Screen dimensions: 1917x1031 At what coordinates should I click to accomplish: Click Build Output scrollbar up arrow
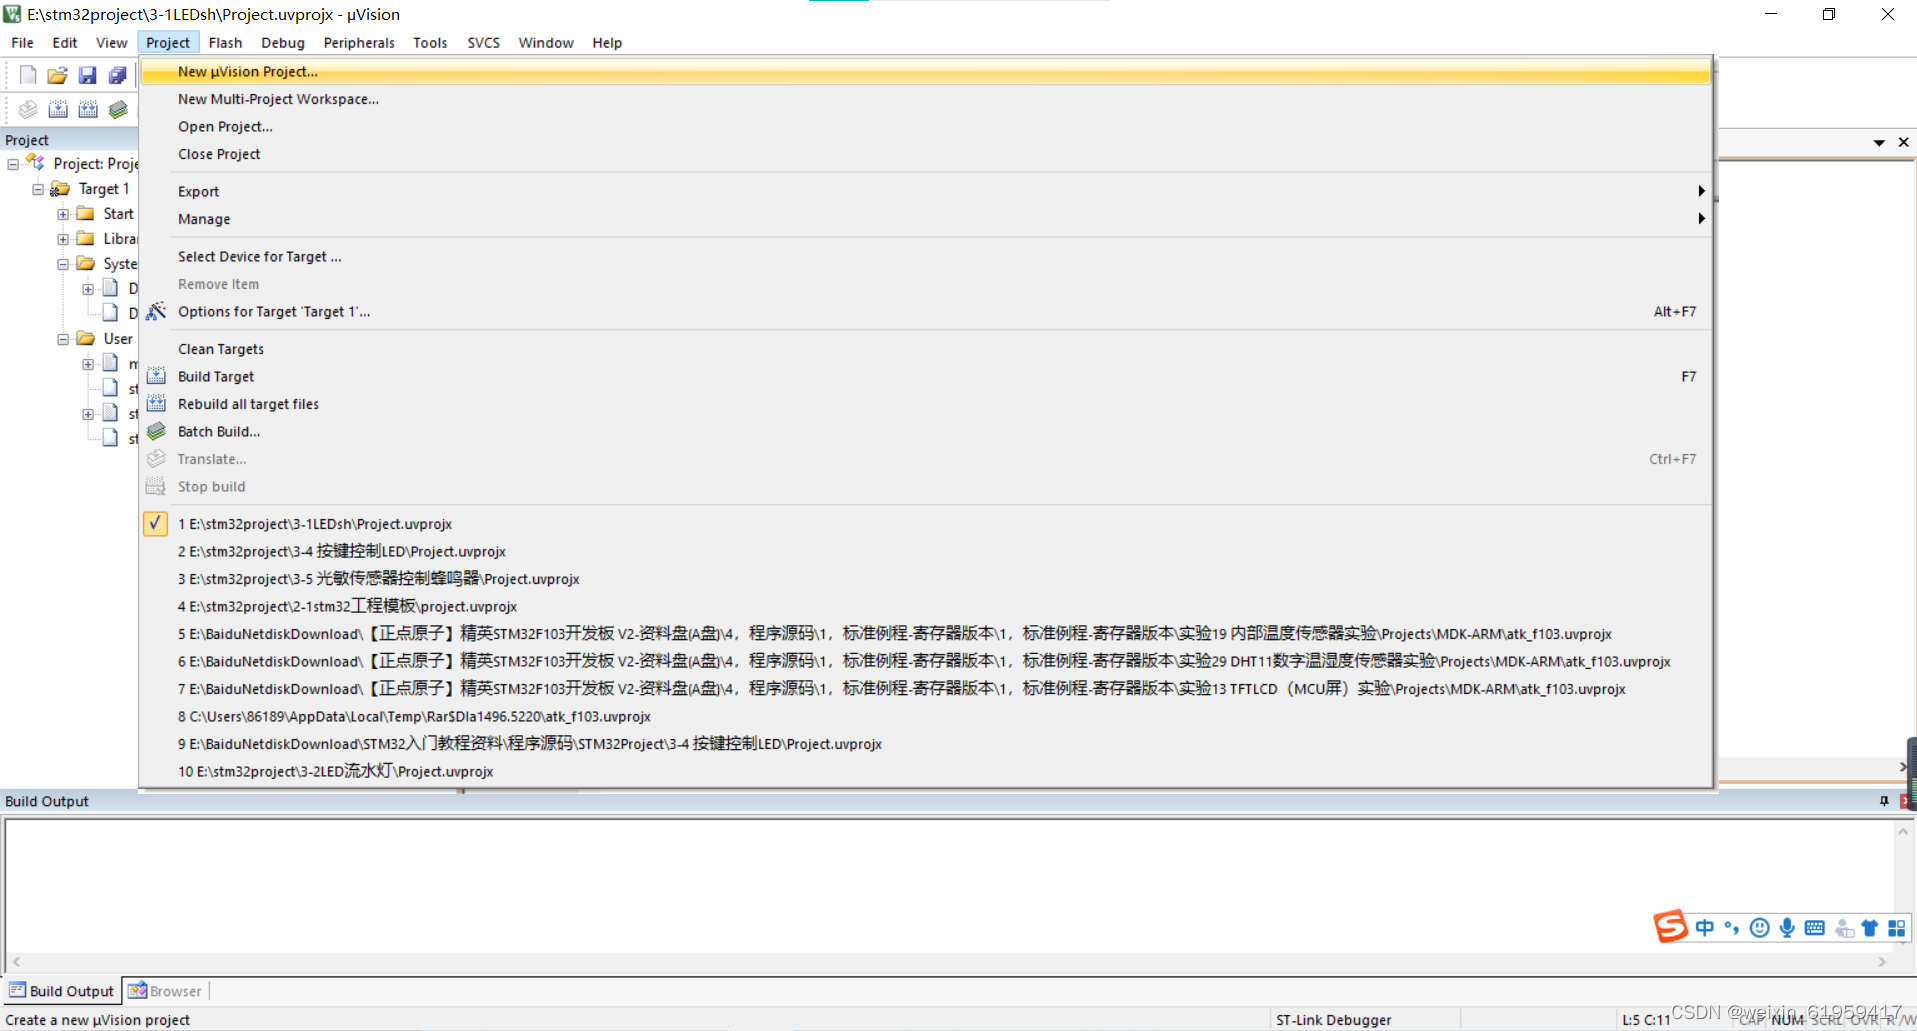click(x=1903, y=831)
